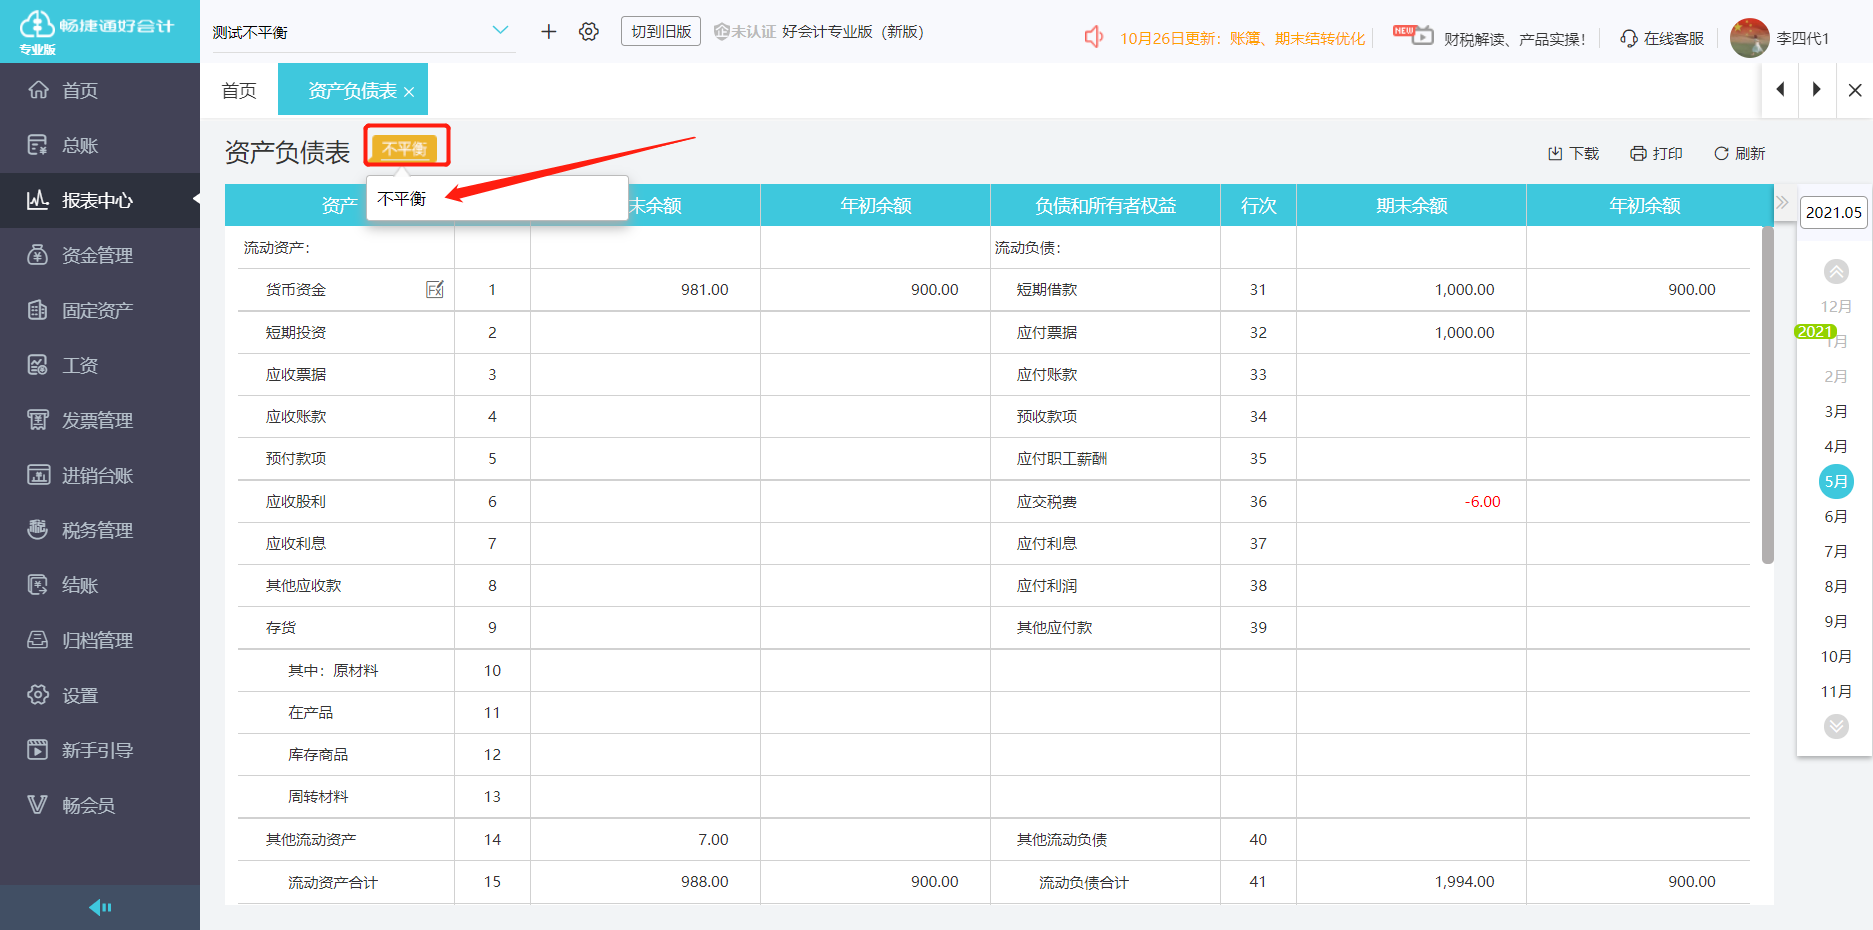Viewport: 1873px width, 930px height.
Task: Open 固定资产 in the sidebar menu
Action: [97, 311]
